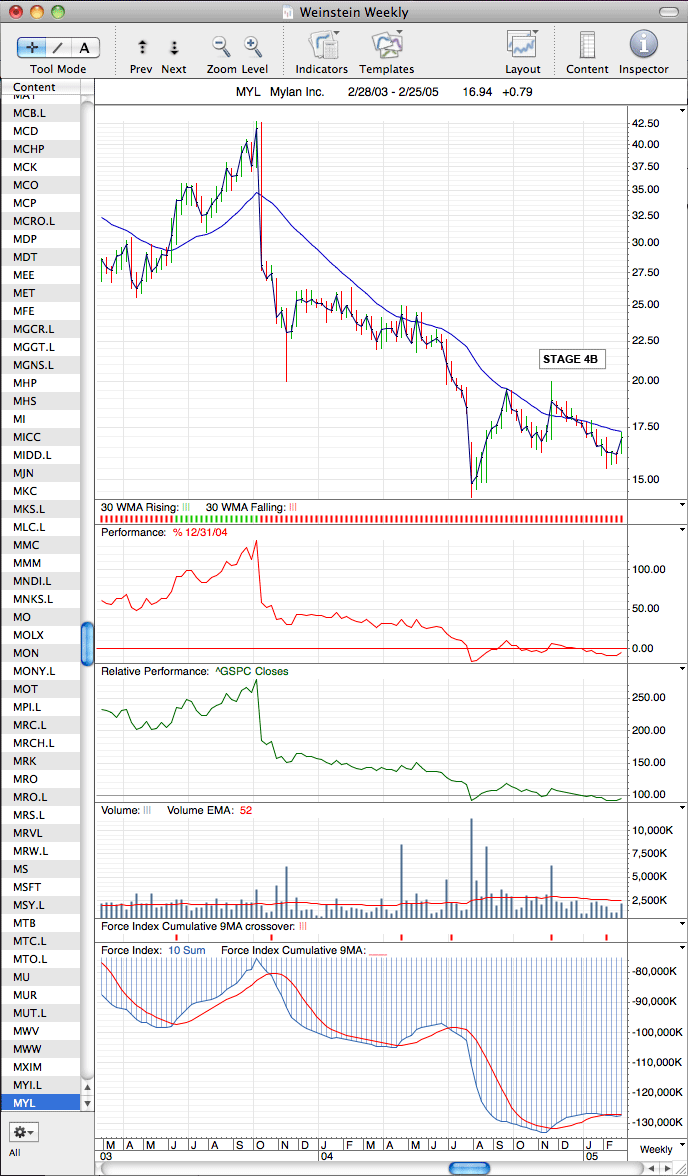Select the crosshair tool mode
This screenshot has height=1176, width=688.
[31, 48]
